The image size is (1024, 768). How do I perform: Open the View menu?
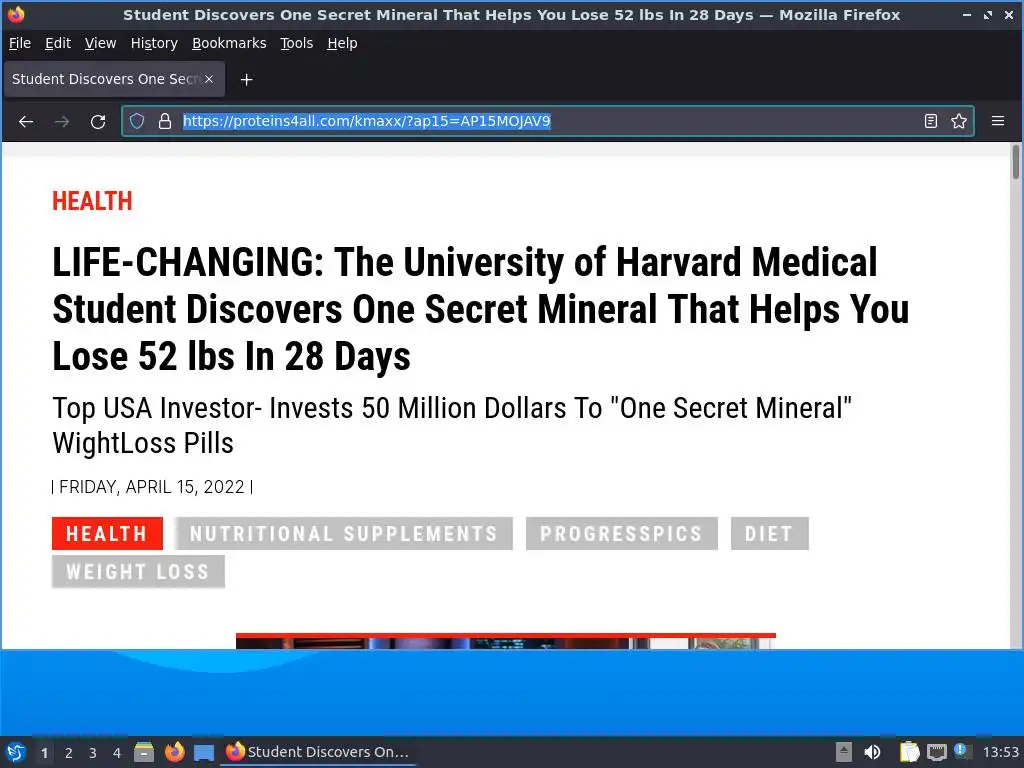(x=101, y=43)
